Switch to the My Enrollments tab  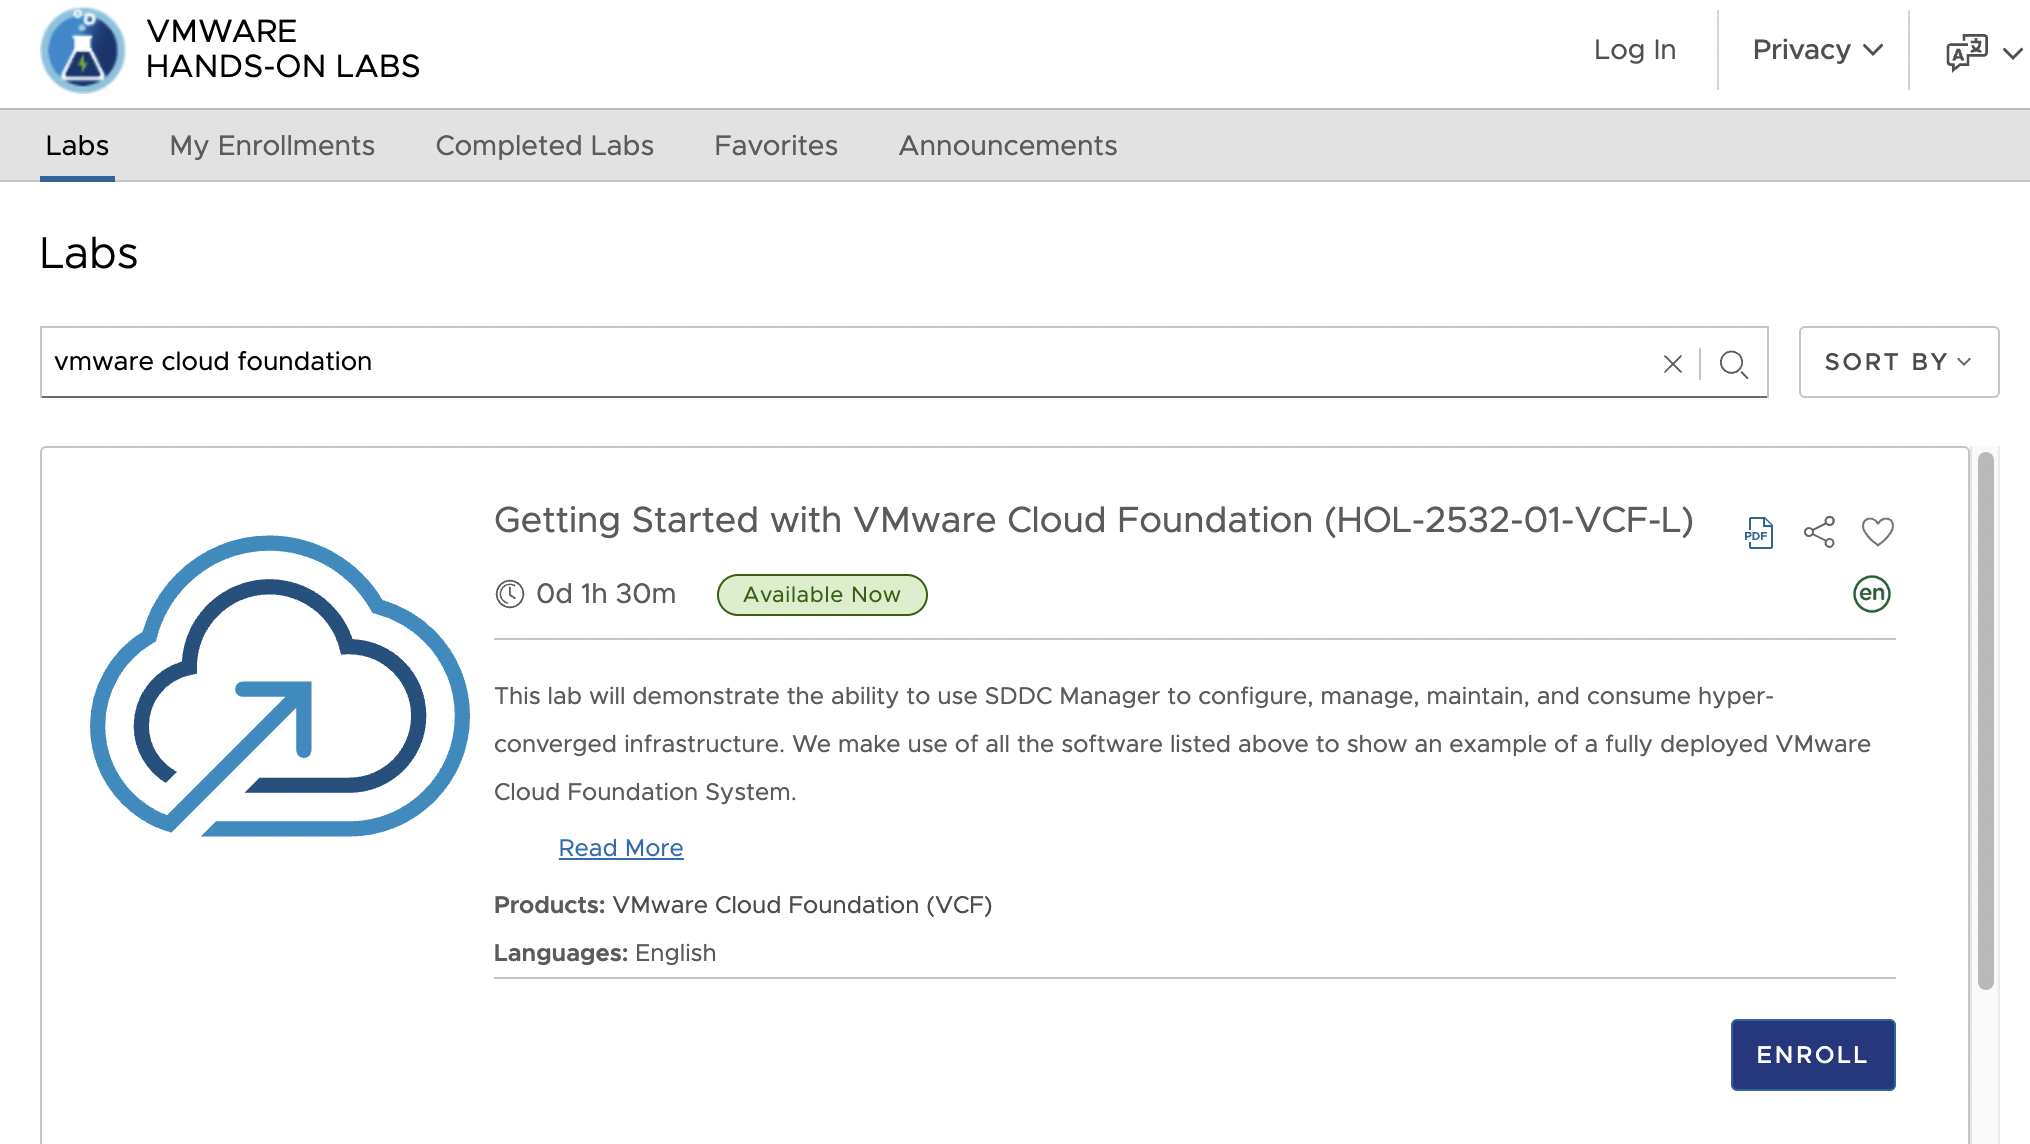(271, 145)
